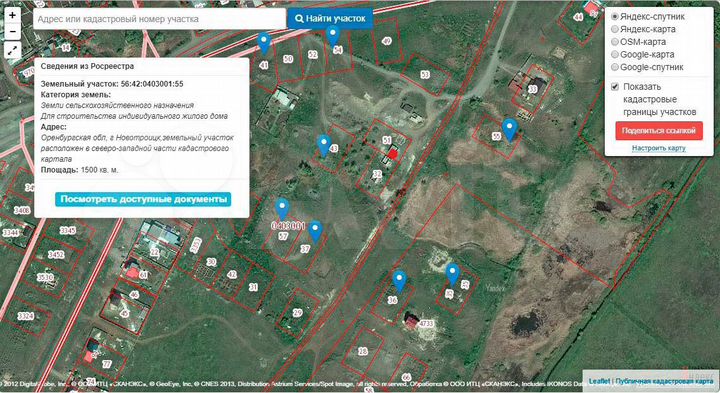Click parcel label 29 on map

tap(298, 313)
